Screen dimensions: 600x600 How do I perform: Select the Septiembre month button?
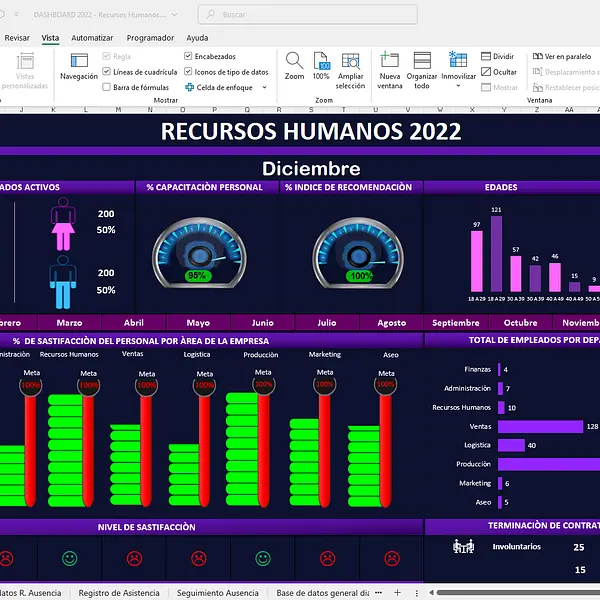(456, 323)
